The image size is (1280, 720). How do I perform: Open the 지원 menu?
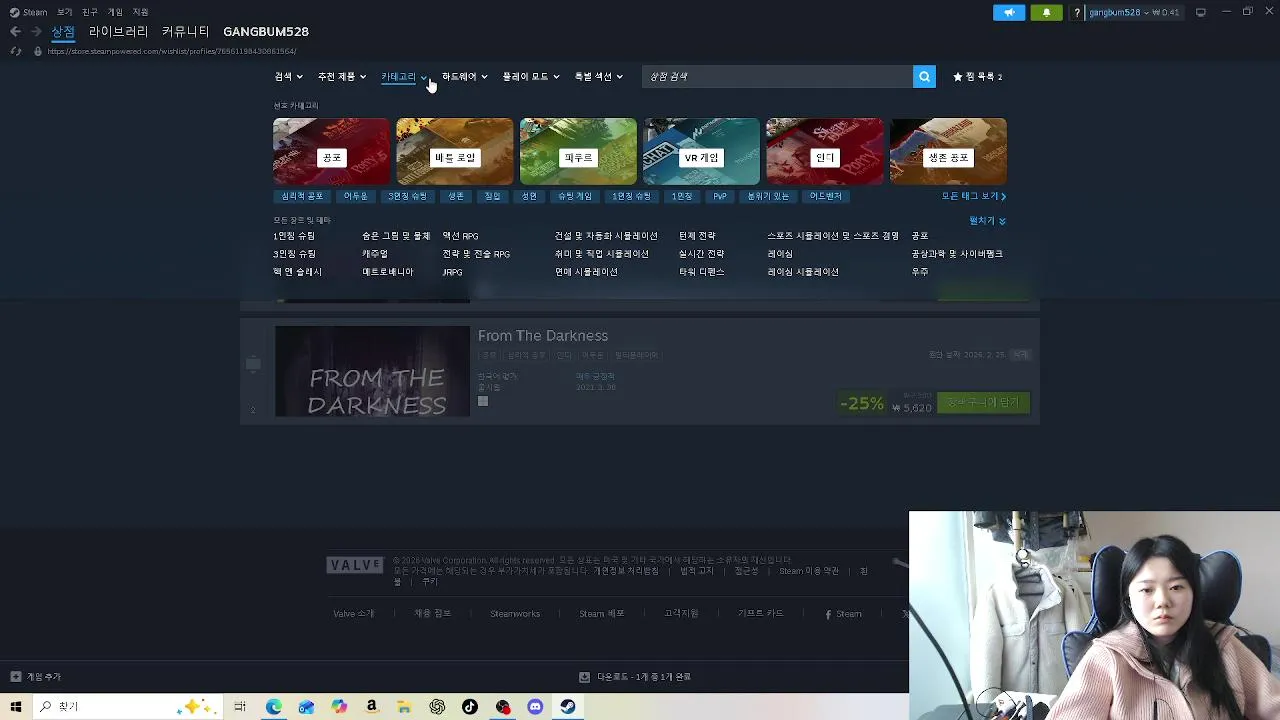(x=140, y=12)
